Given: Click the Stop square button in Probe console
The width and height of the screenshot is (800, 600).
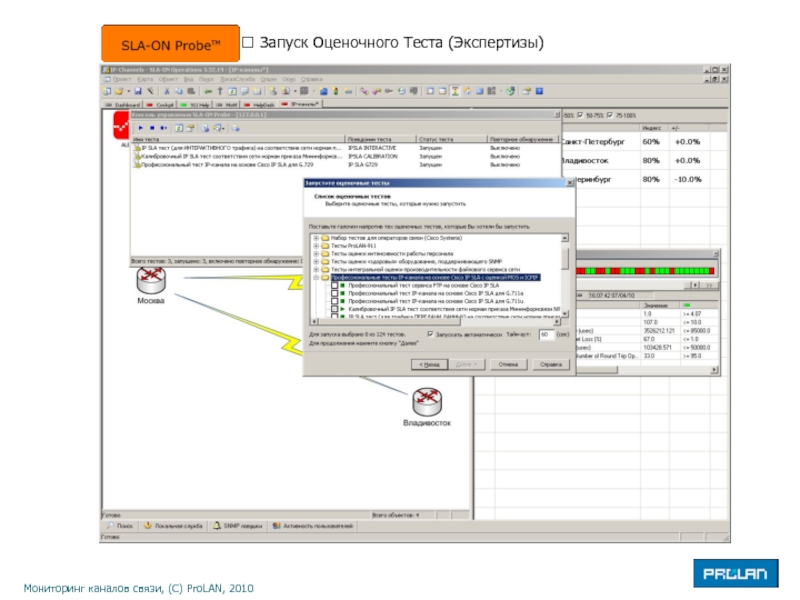Looking at the screenshot, I should coord(152,128).
